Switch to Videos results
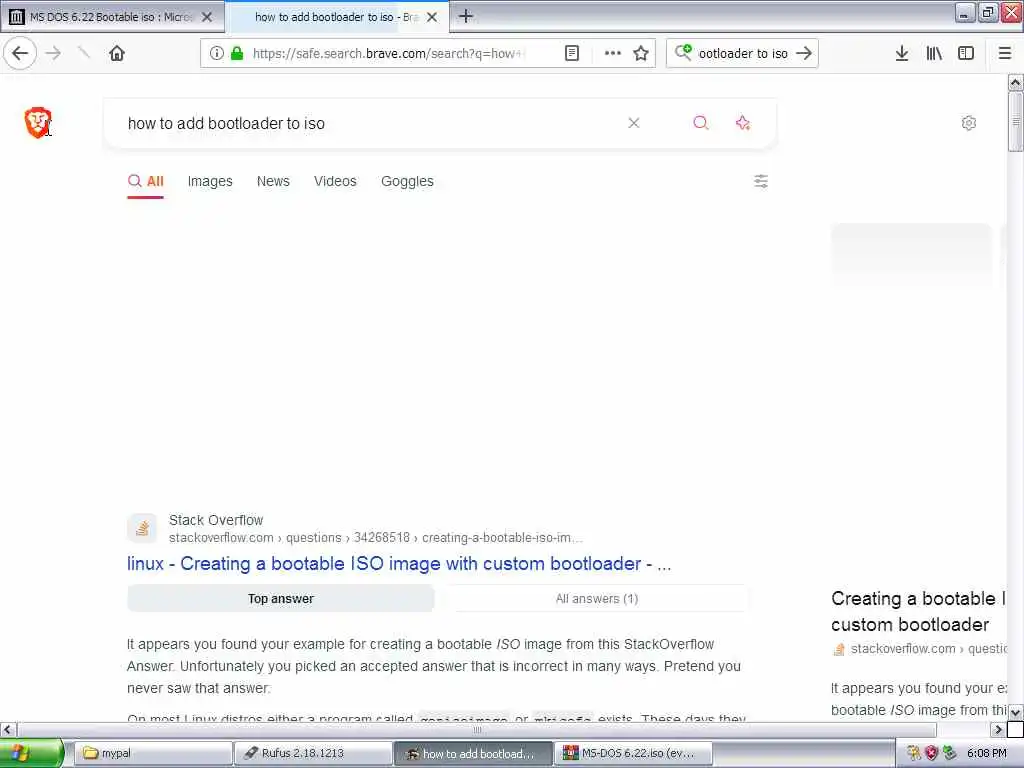 (335, 182)
